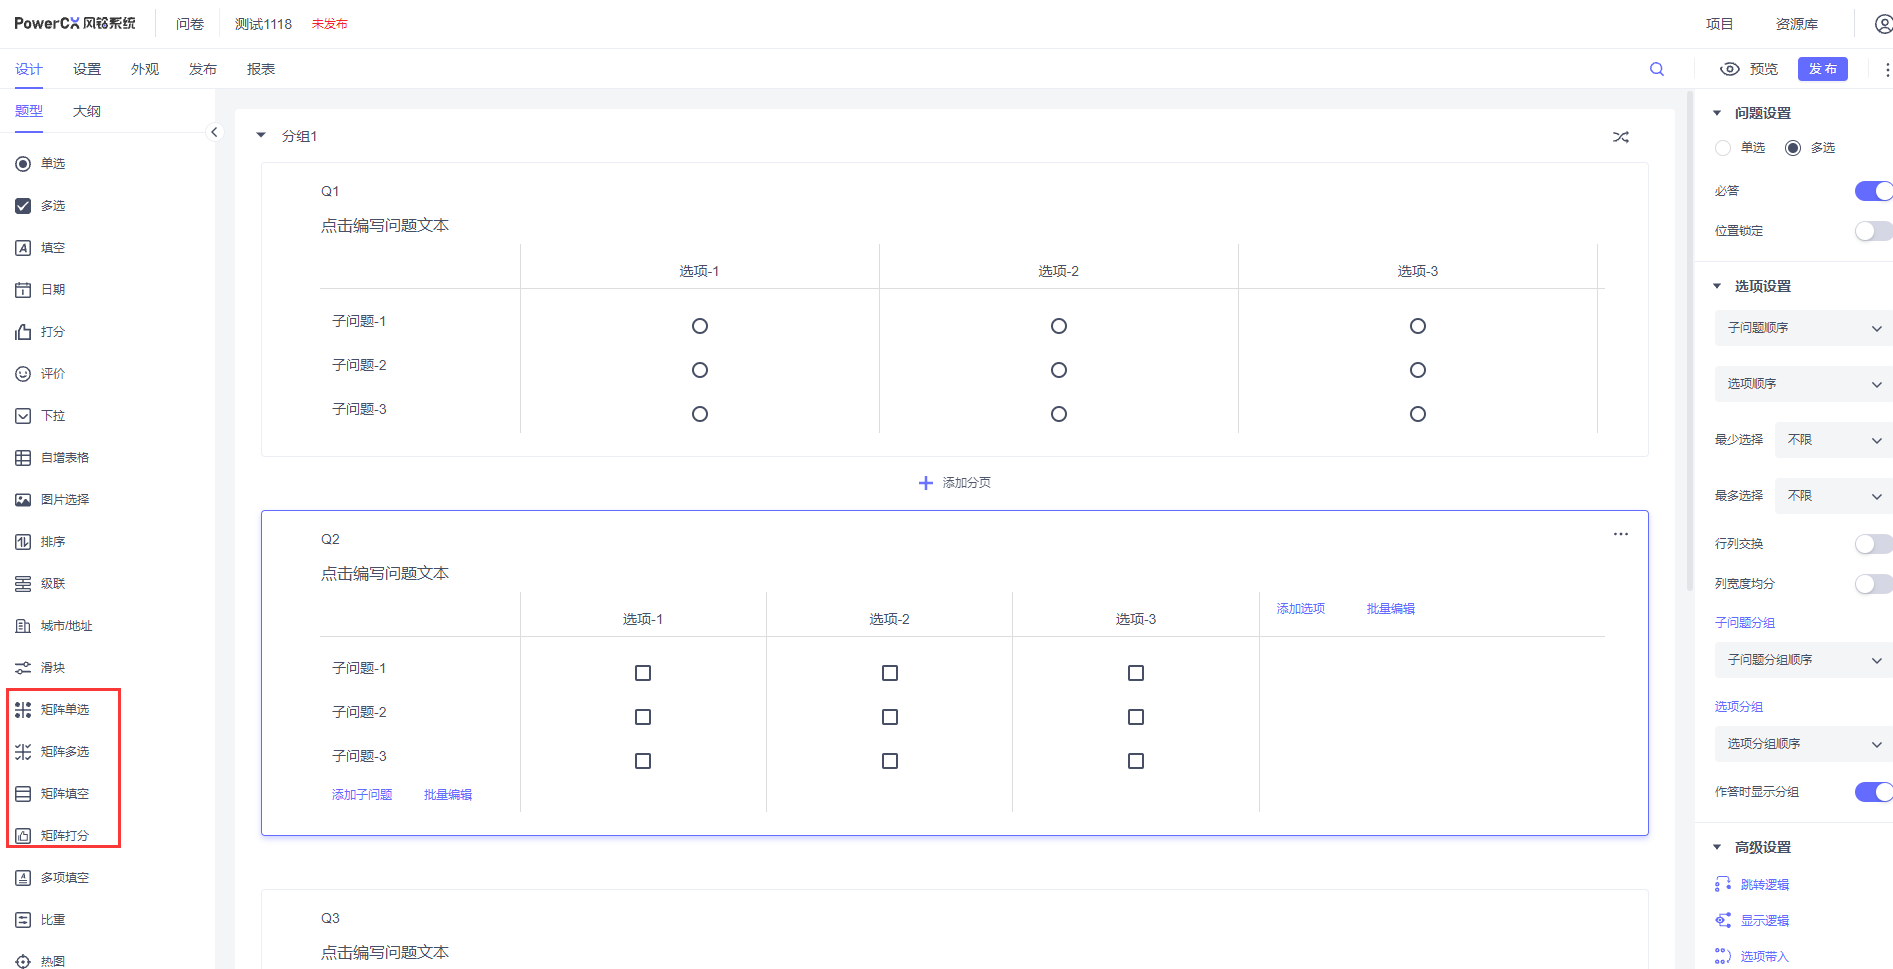
Task: Enable the 行列交换 switch
Action: click(1872, 544)
